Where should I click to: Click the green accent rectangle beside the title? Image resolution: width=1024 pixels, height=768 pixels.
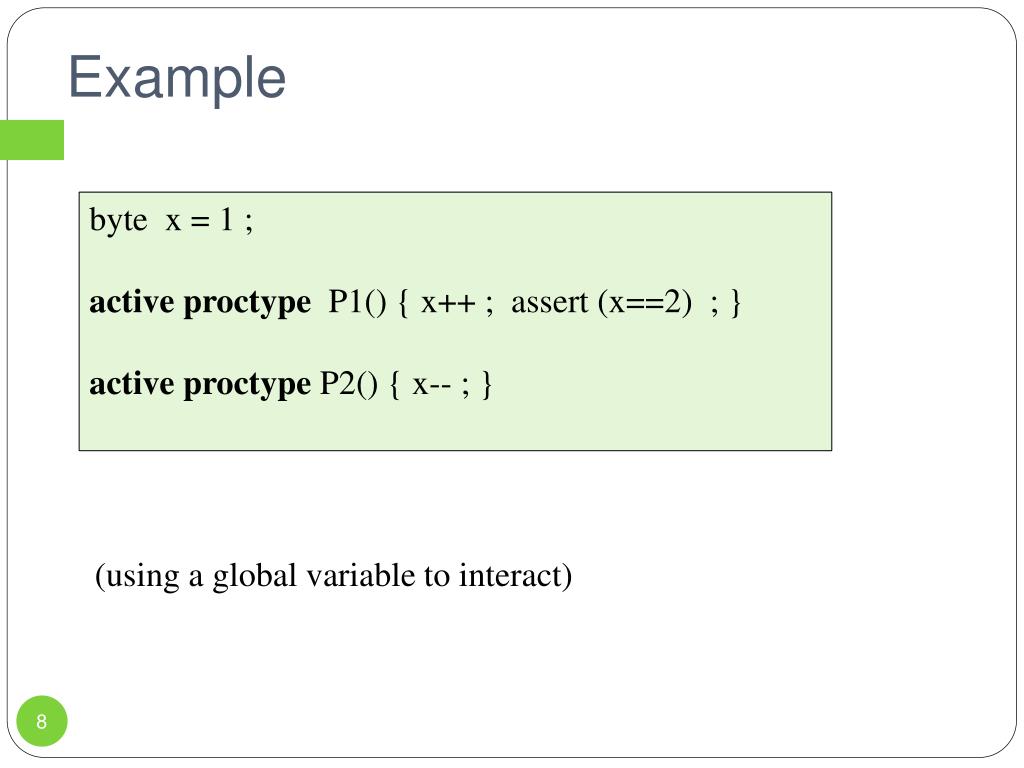pyautogui.click(x=32, y=140)
